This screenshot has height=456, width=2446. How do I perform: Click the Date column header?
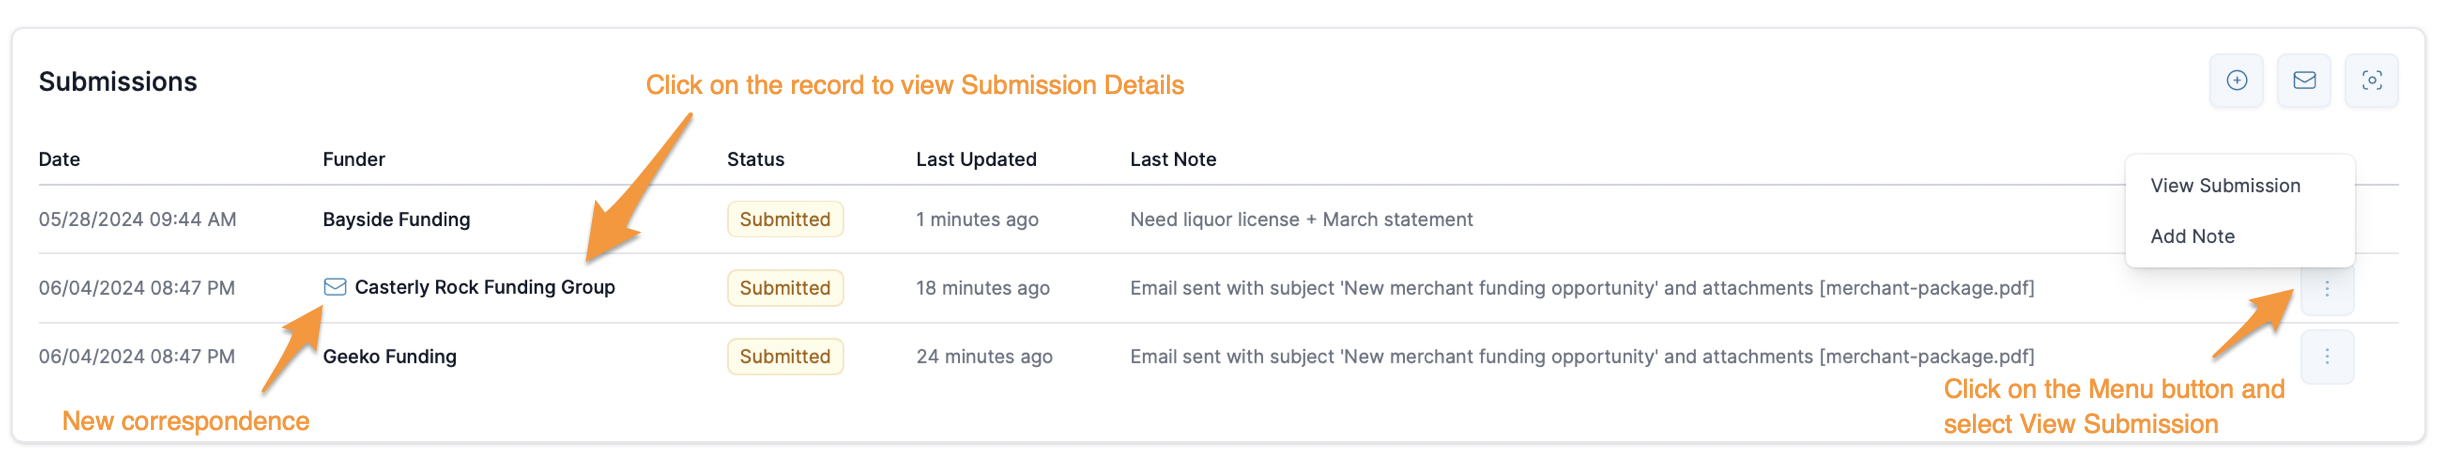[59, 160]
